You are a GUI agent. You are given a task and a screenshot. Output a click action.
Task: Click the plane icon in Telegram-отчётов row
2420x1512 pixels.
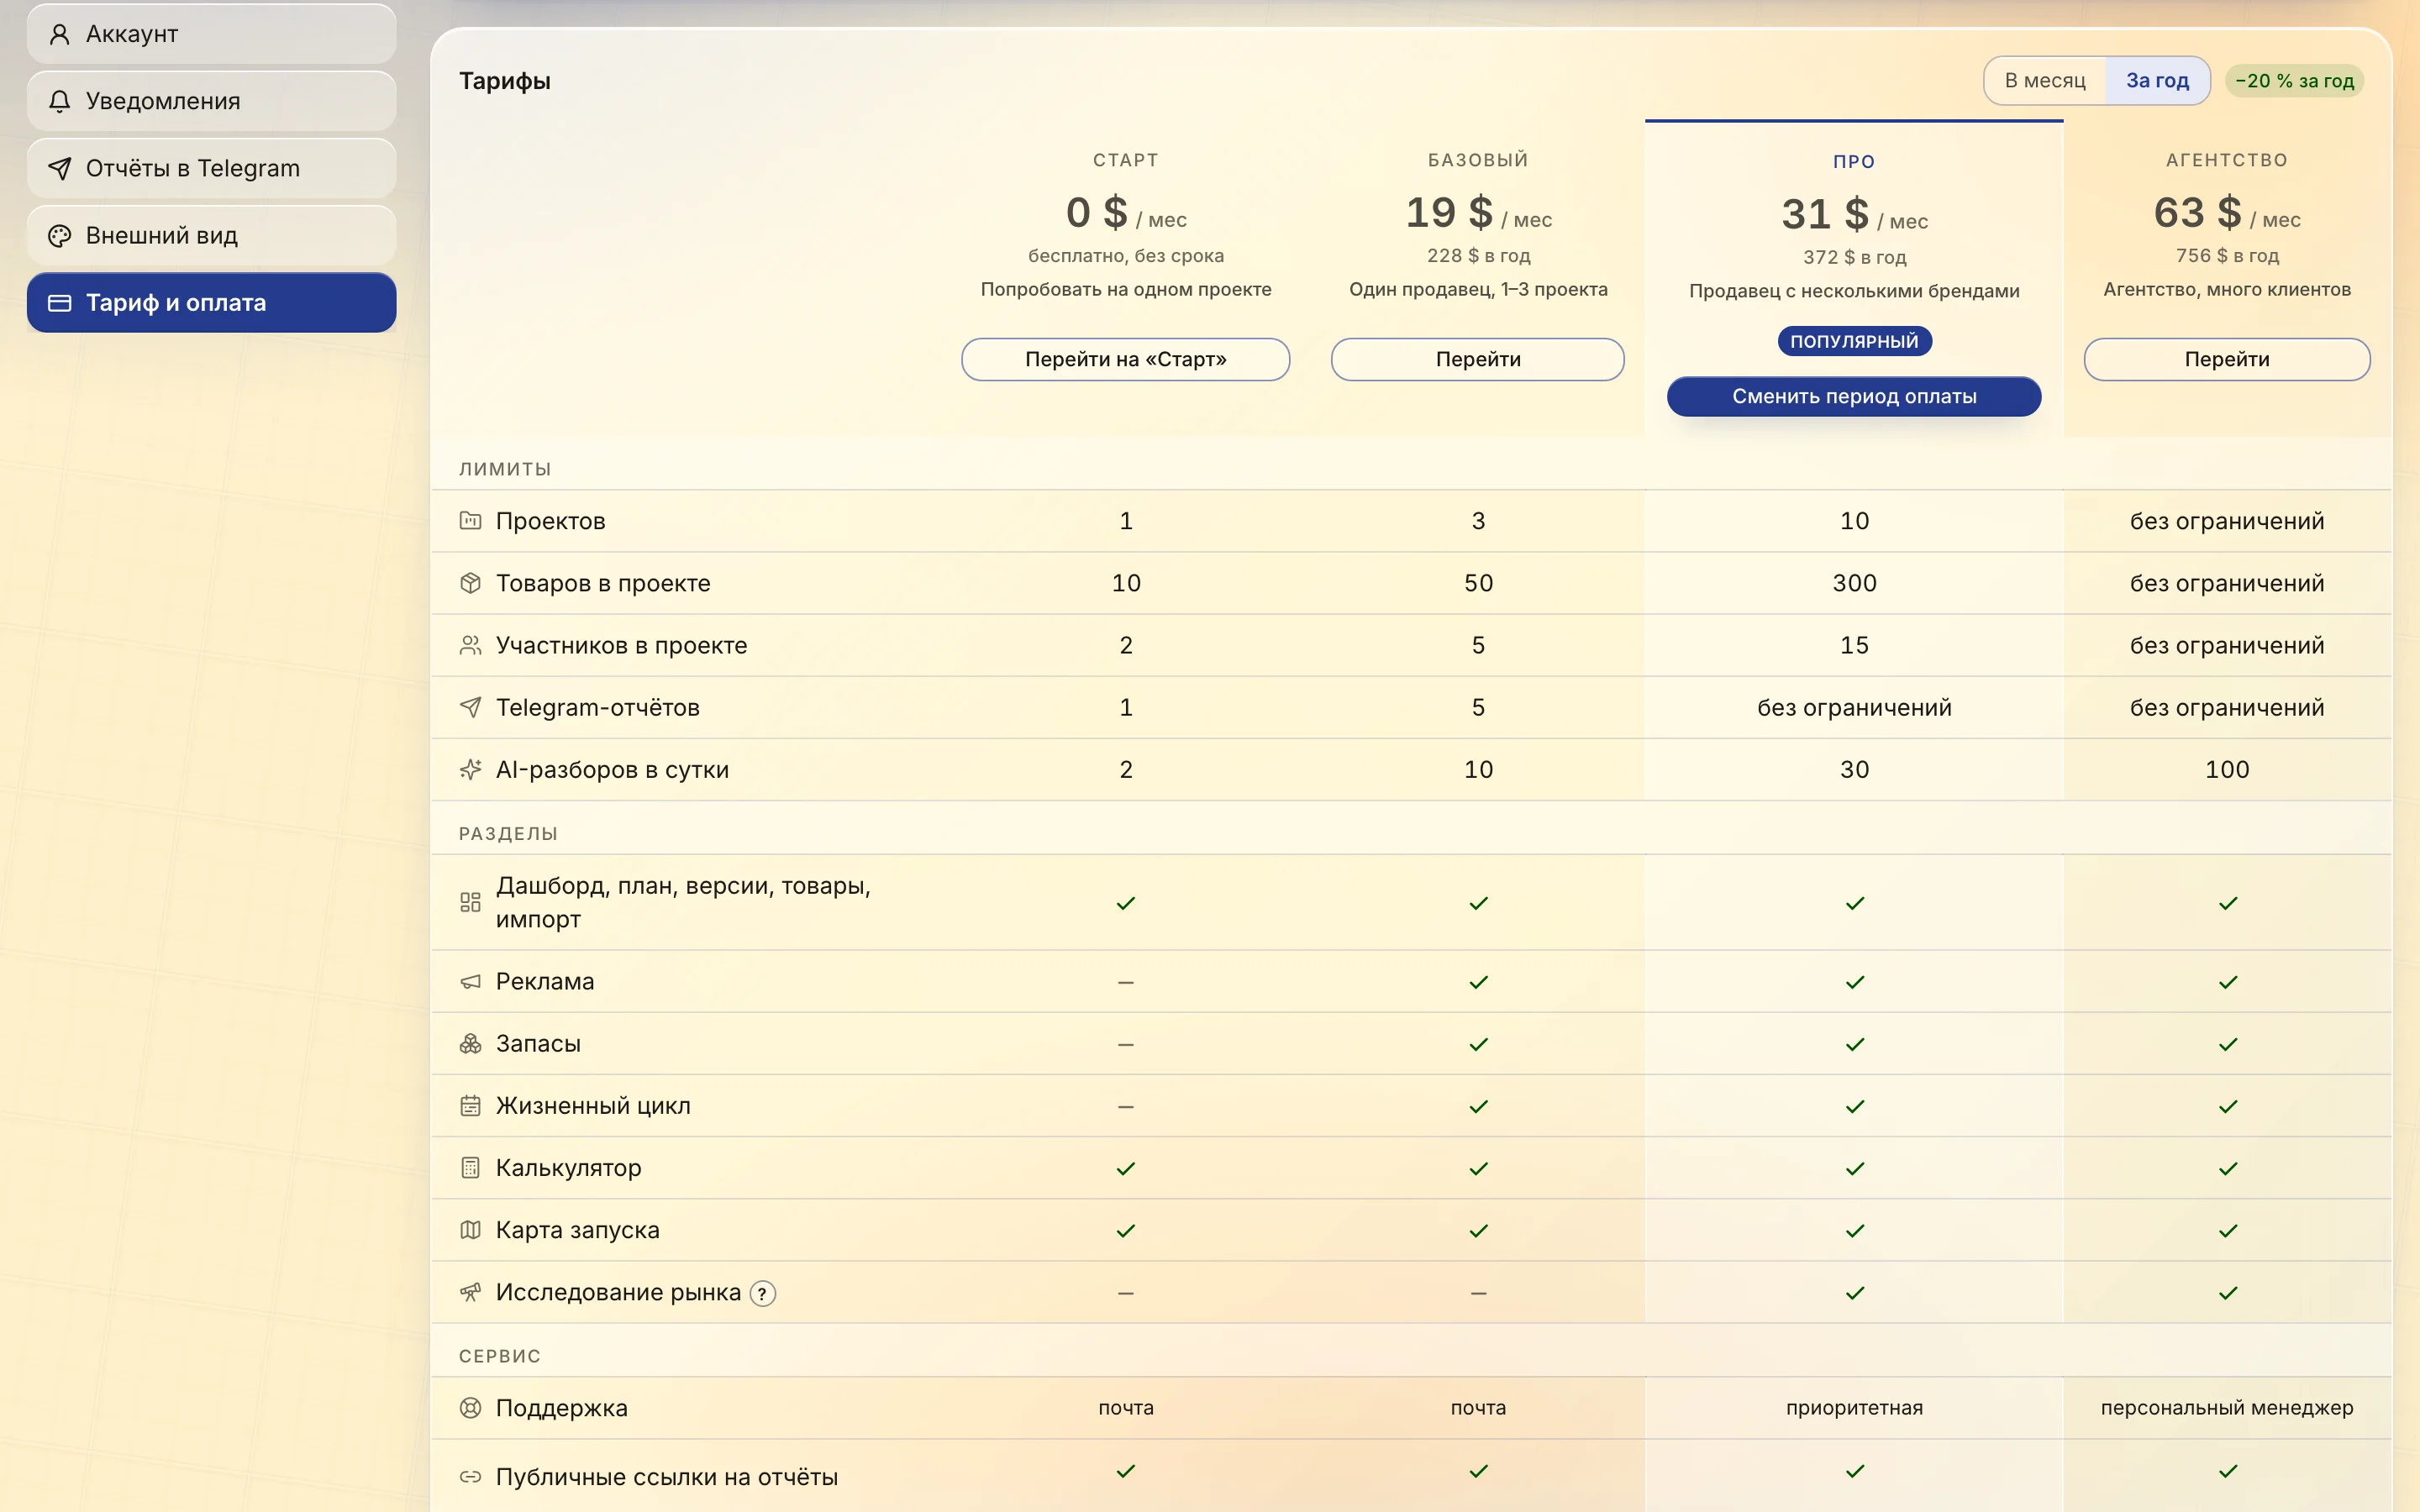pyautogui.click(x=470, y=707)
